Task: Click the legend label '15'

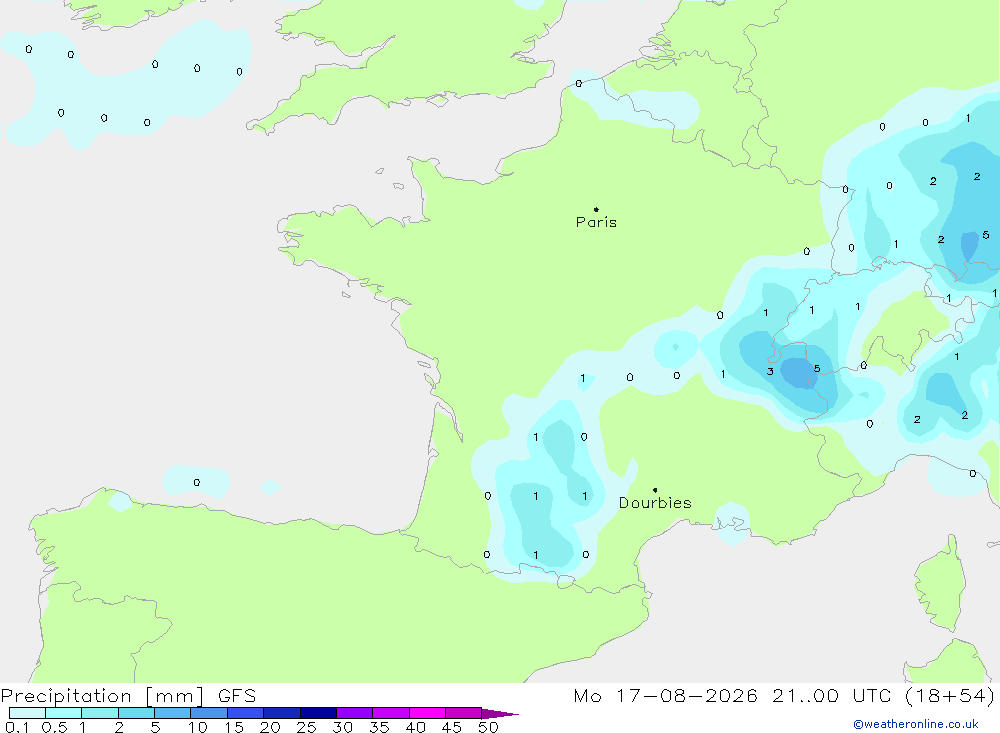Action: [x=234, y=727]
